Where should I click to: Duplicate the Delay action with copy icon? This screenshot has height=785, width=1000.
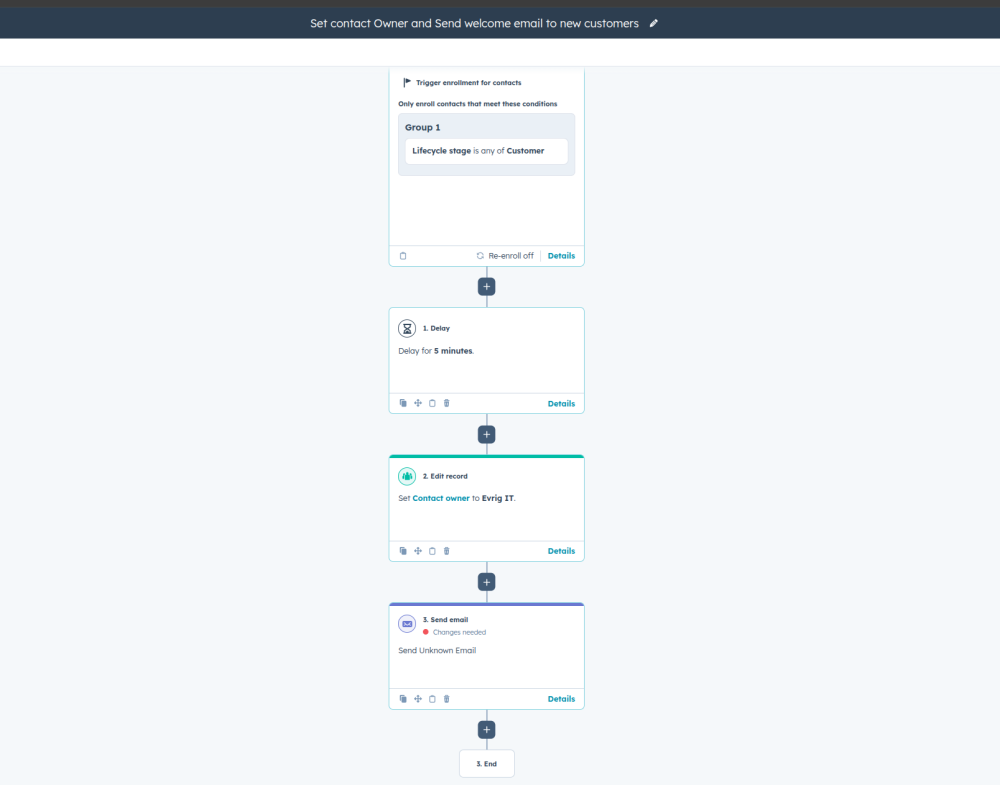tap(403, 404)
